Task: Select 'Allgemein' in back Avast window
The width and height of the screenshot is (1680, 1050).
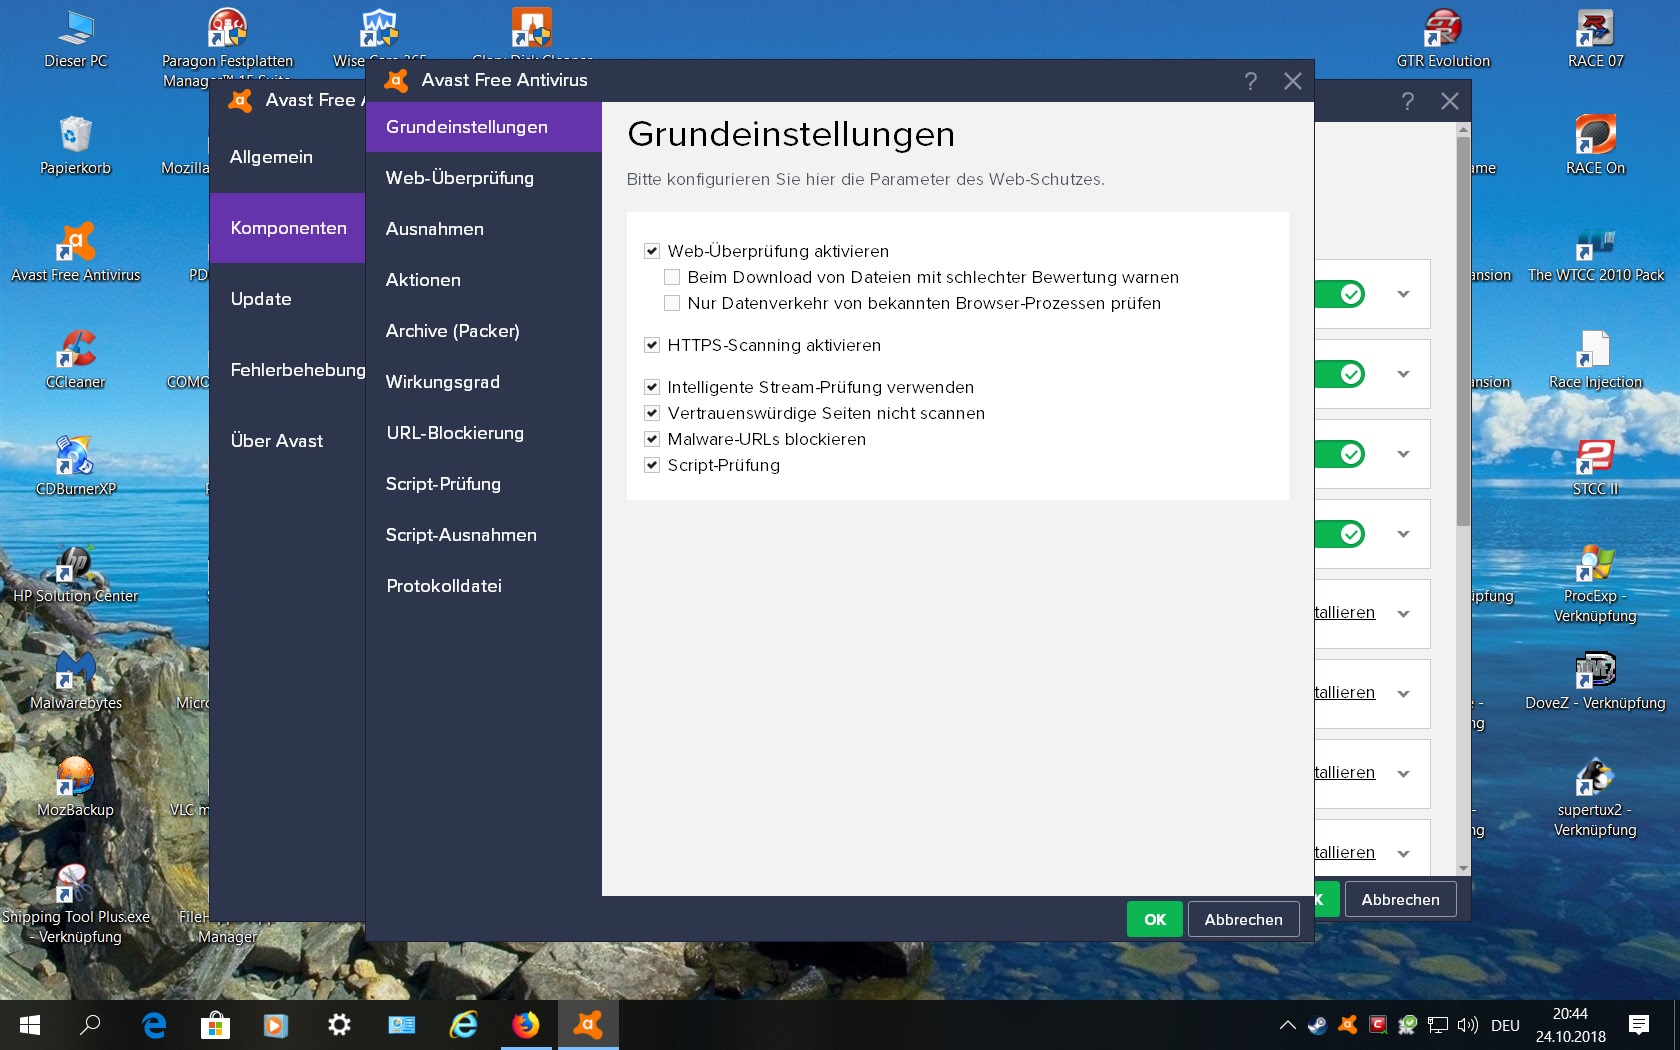Action: click(288, 157)
